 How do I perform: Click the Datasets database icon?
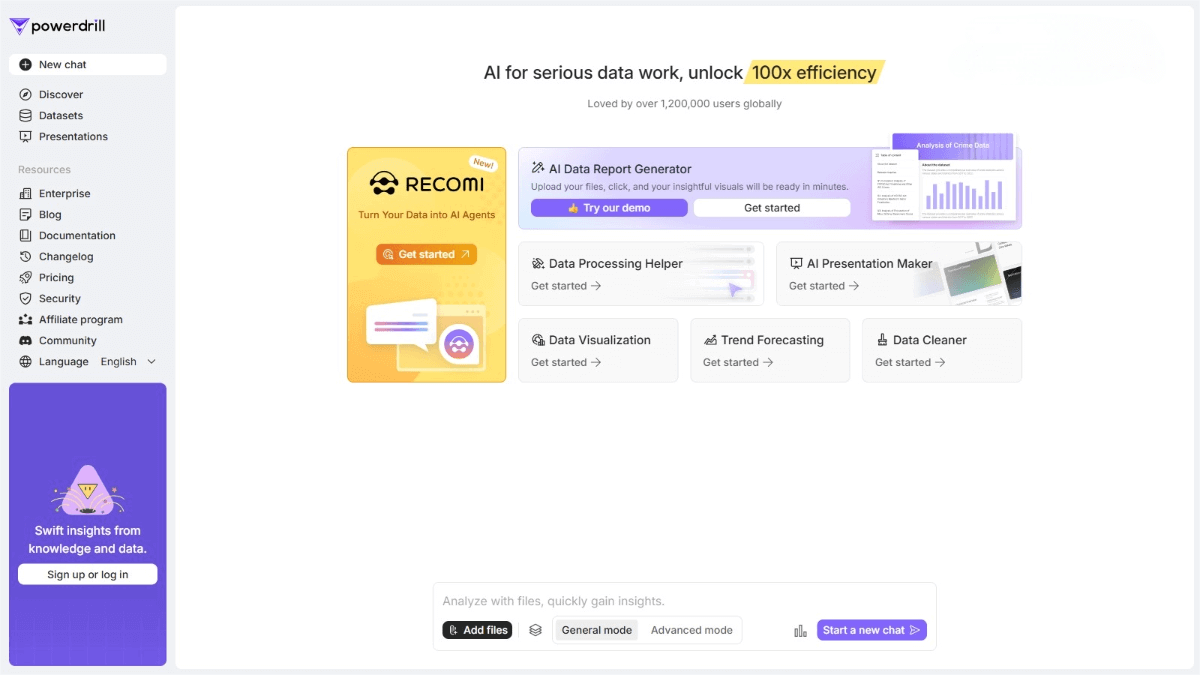[25, 115]
